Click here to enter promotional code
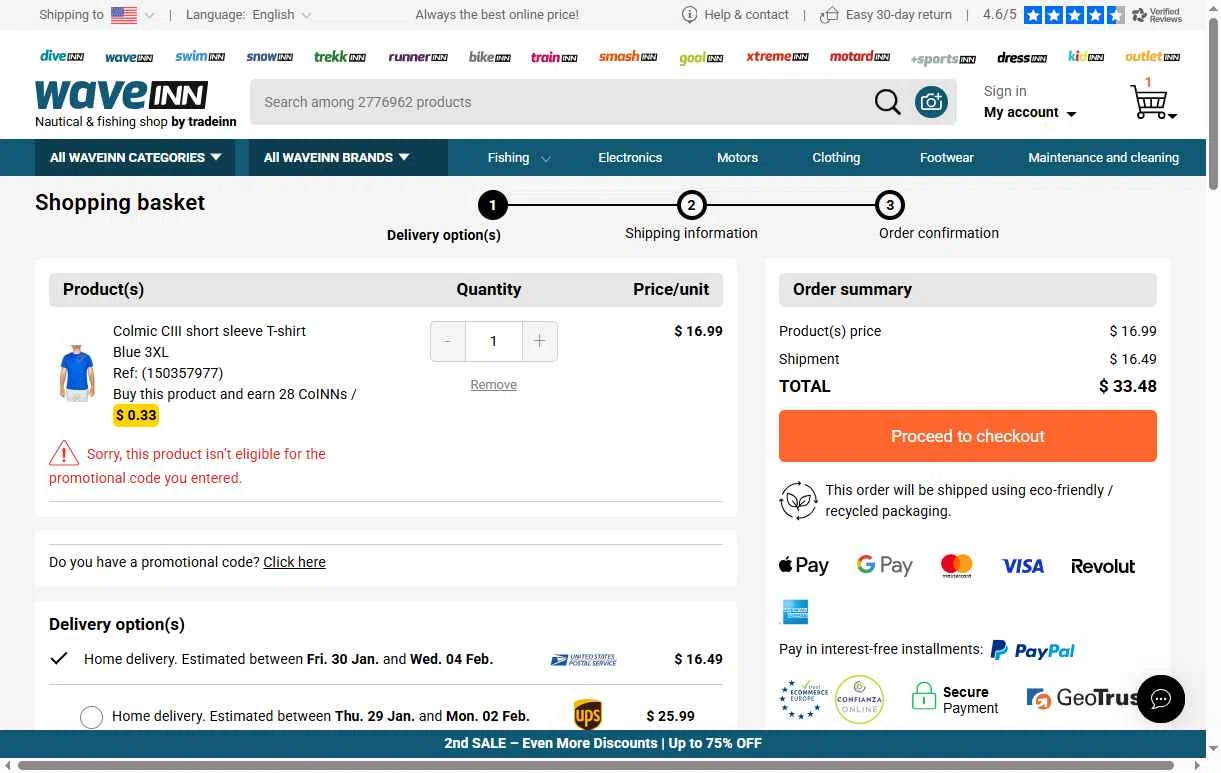The height and width of the screenshot is (773, 1221). coord(294,562)
